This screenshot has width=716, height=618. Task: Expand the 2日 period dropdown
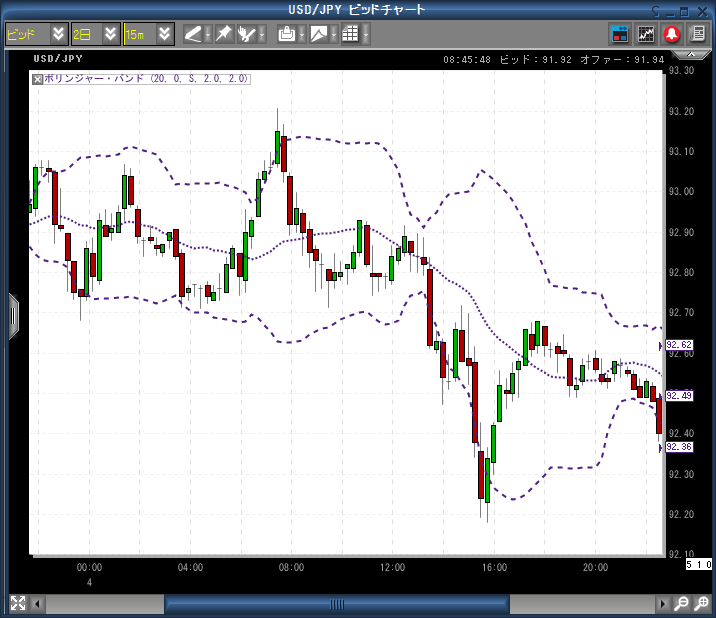[x=111, y=33]
